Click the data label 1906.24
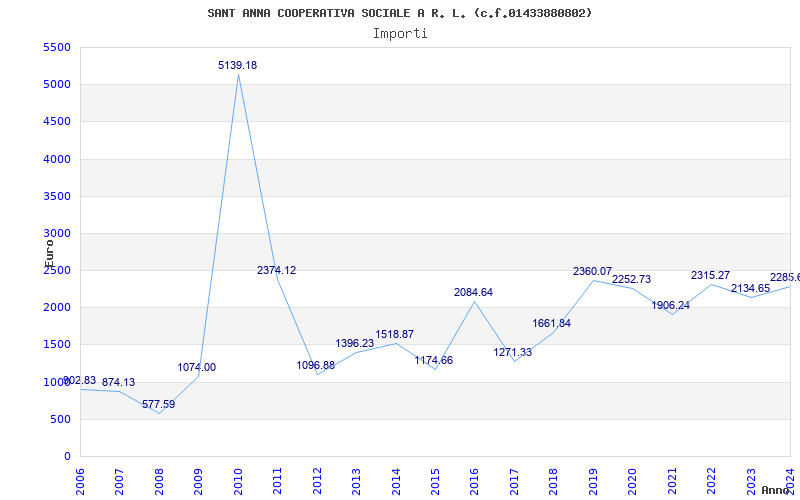Viewport: 800px width, 500px height. tap(670, 305)
